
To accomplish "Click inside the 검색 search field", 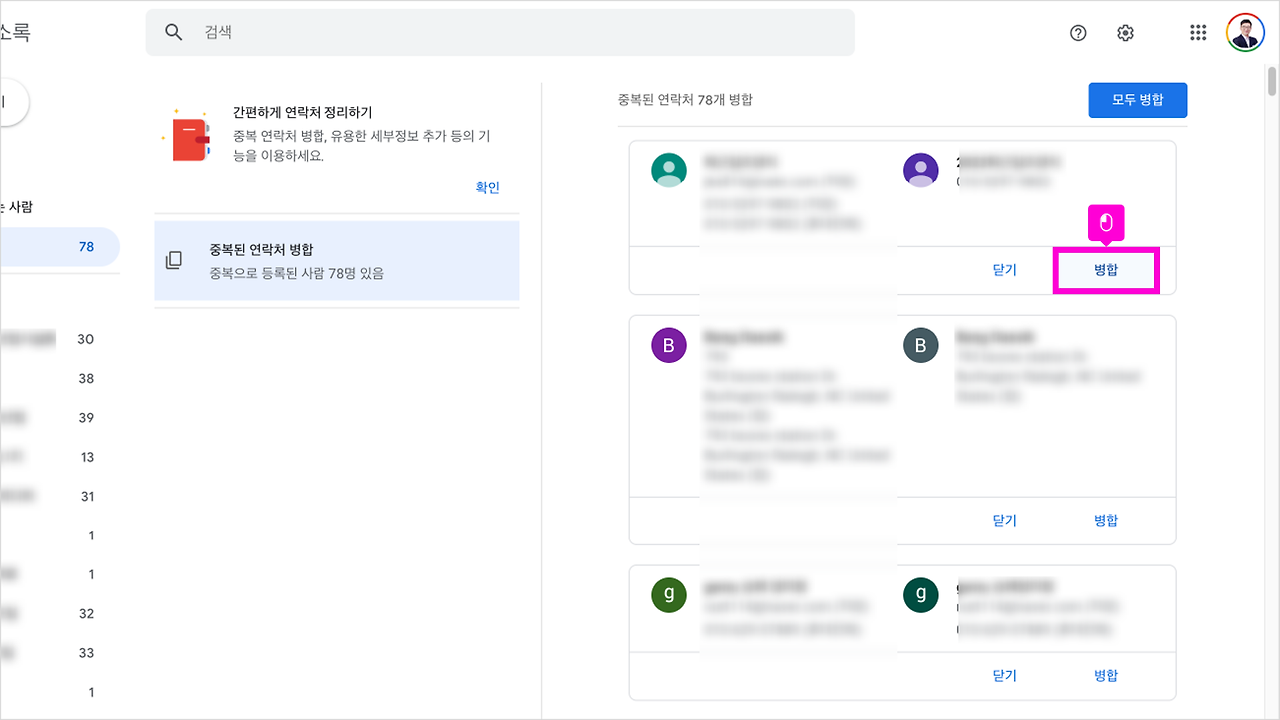I will 500,32.
